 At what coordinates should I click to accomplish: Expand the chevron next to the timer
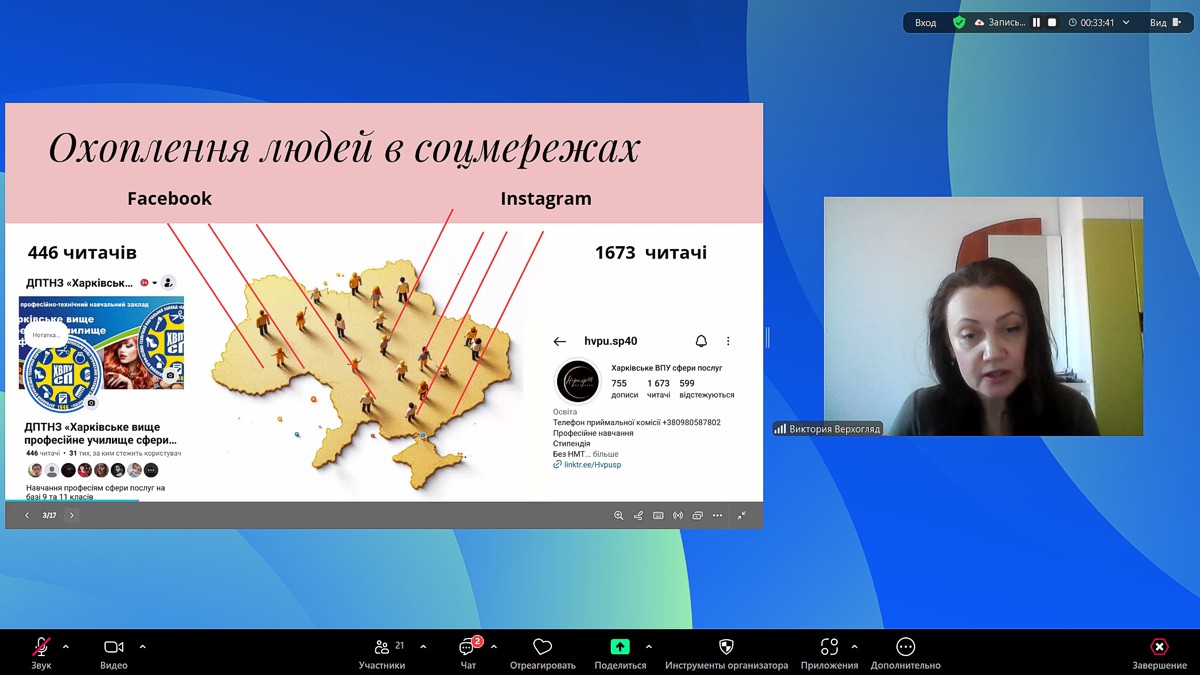pyautogui.click(x=1126, y=22)
